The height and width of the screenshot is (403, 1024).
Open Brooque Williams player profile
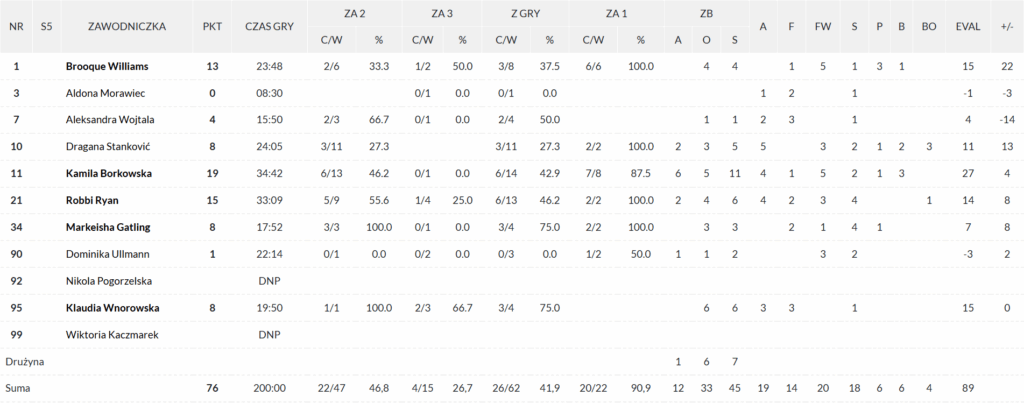[x=107, y=66]
